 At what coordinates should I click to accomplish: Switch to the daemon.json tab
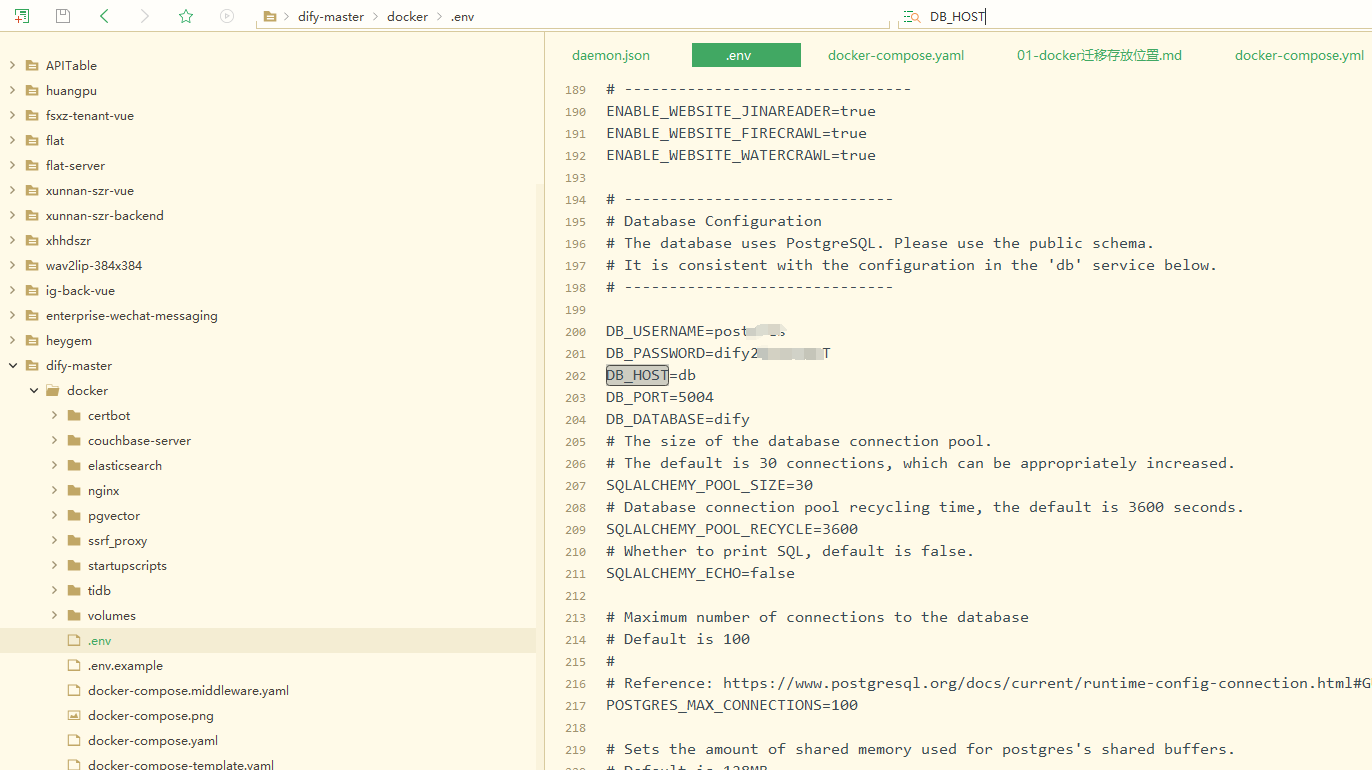610,55
